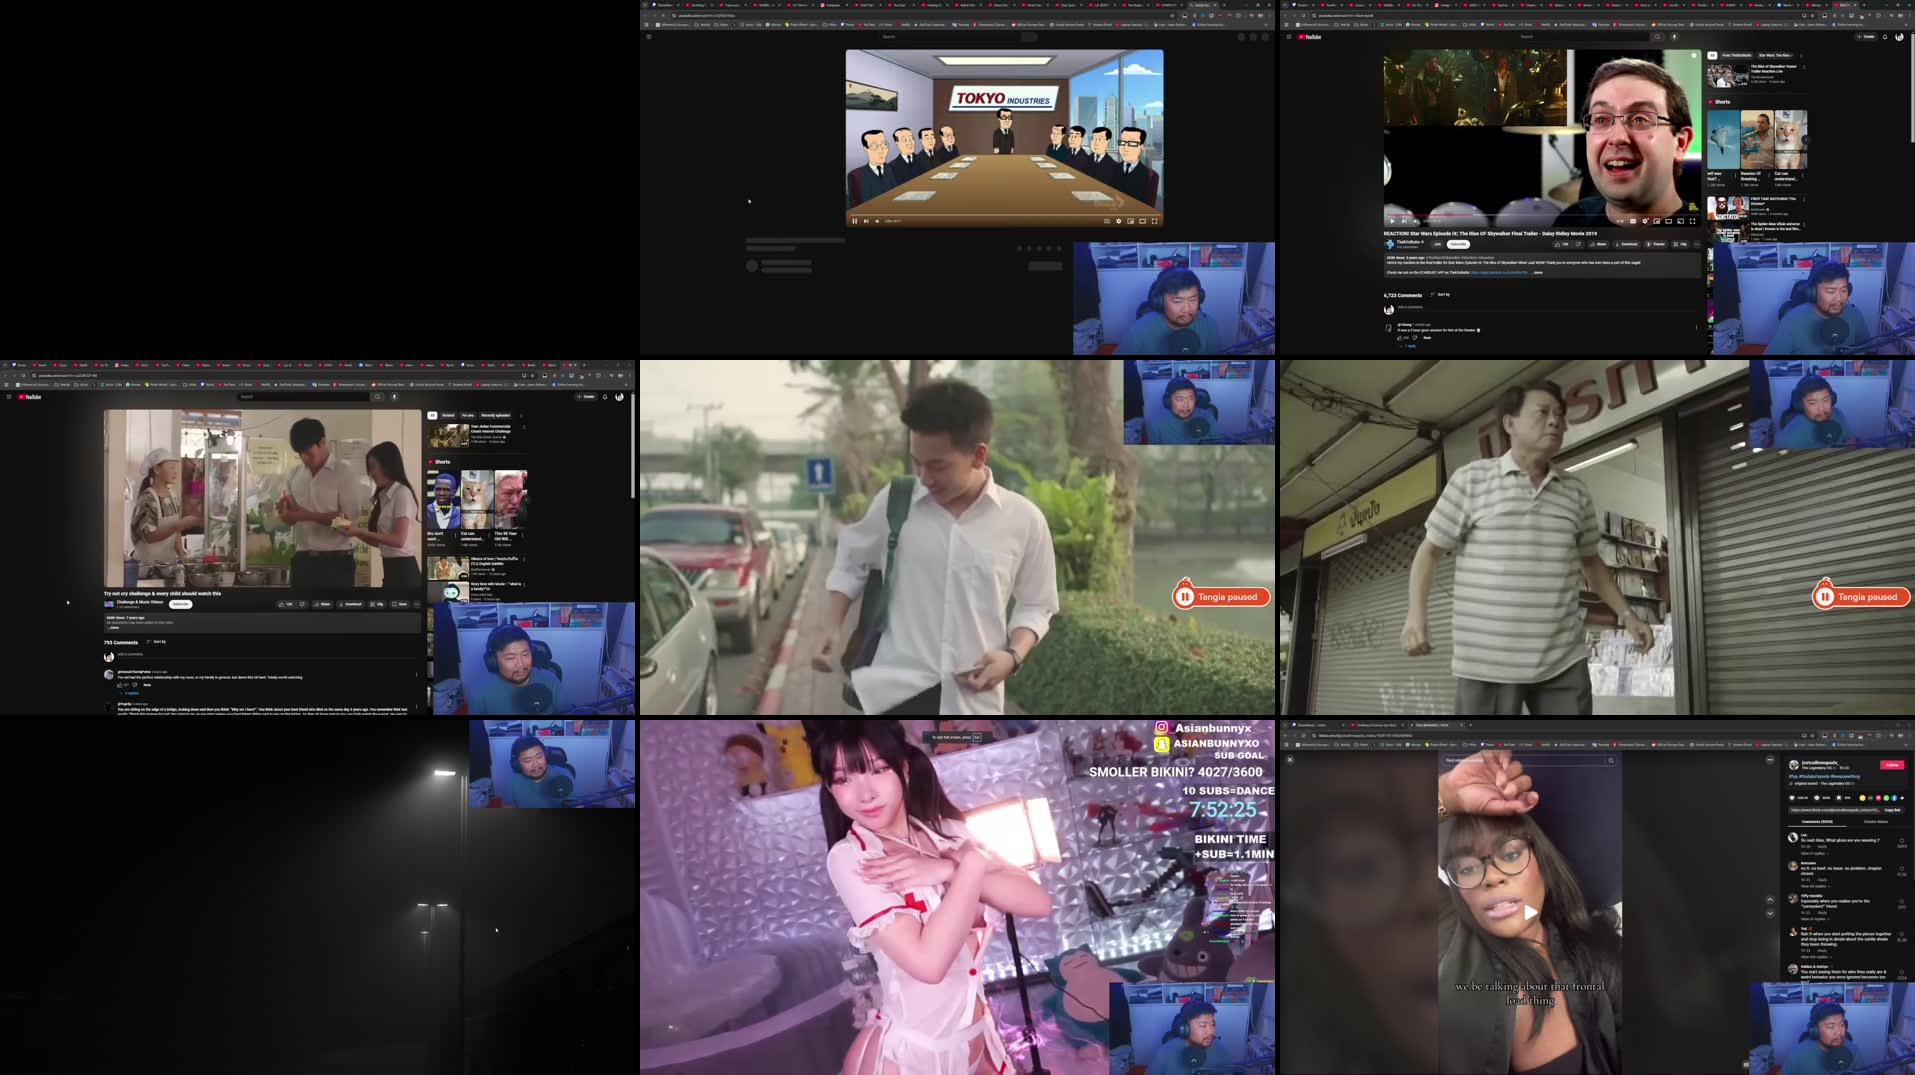Viewport: 1915px width, 1075px height.
Task: Dislike the Star Wars reaction video
Action: [1579, 244]
